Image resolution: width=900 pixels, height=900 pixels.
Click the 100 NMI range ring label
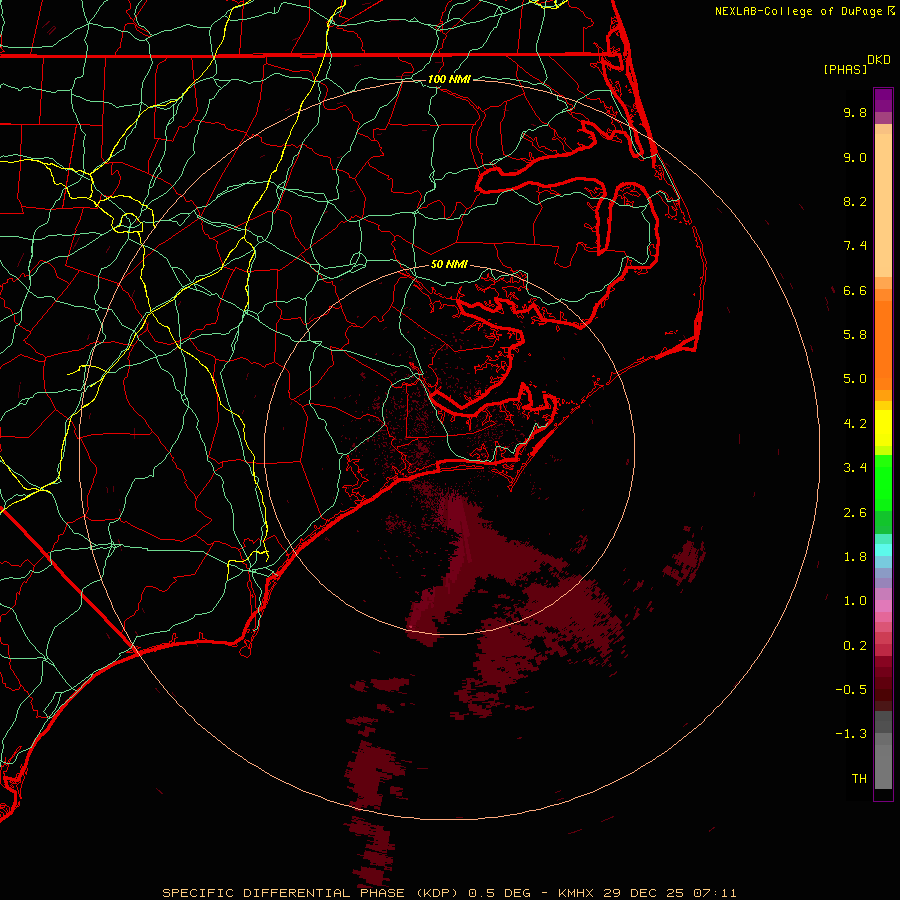point(449,79)
